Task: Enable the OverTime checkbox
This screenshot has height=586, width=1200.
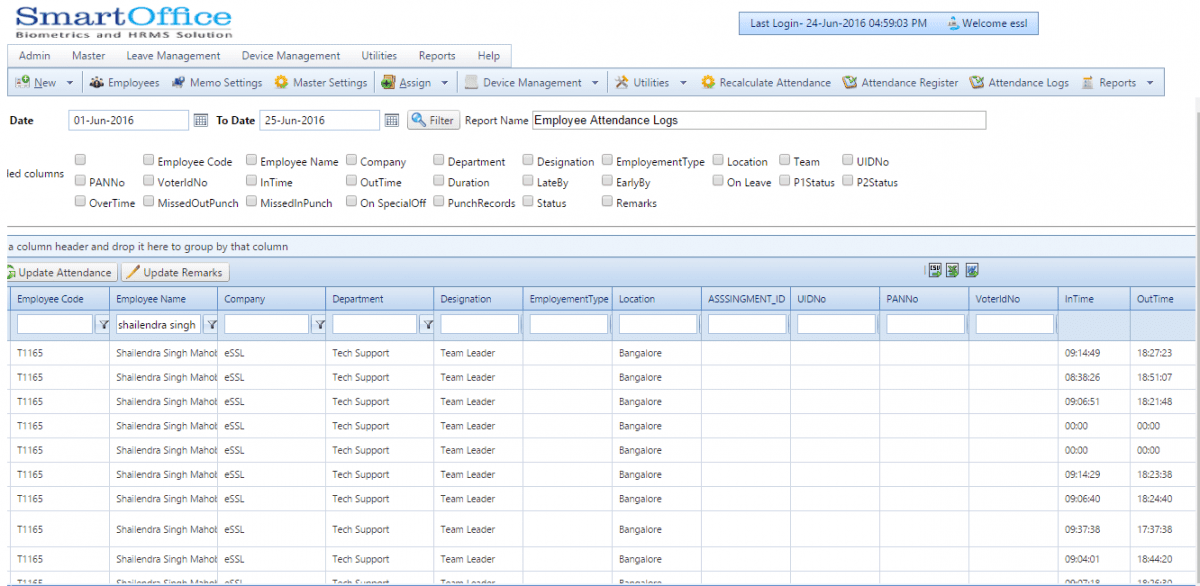Action: point(80,202)
